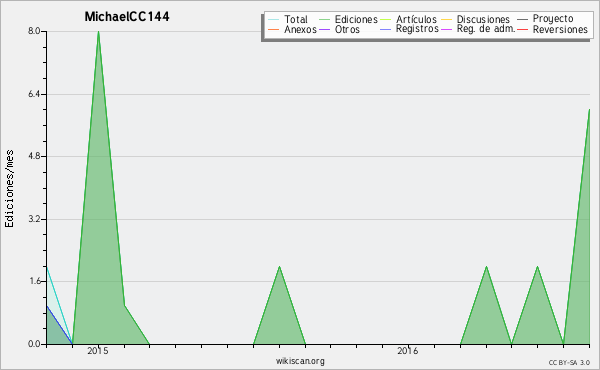
Task: Click the 0.0 y-axis value
Action: (34, 344)
